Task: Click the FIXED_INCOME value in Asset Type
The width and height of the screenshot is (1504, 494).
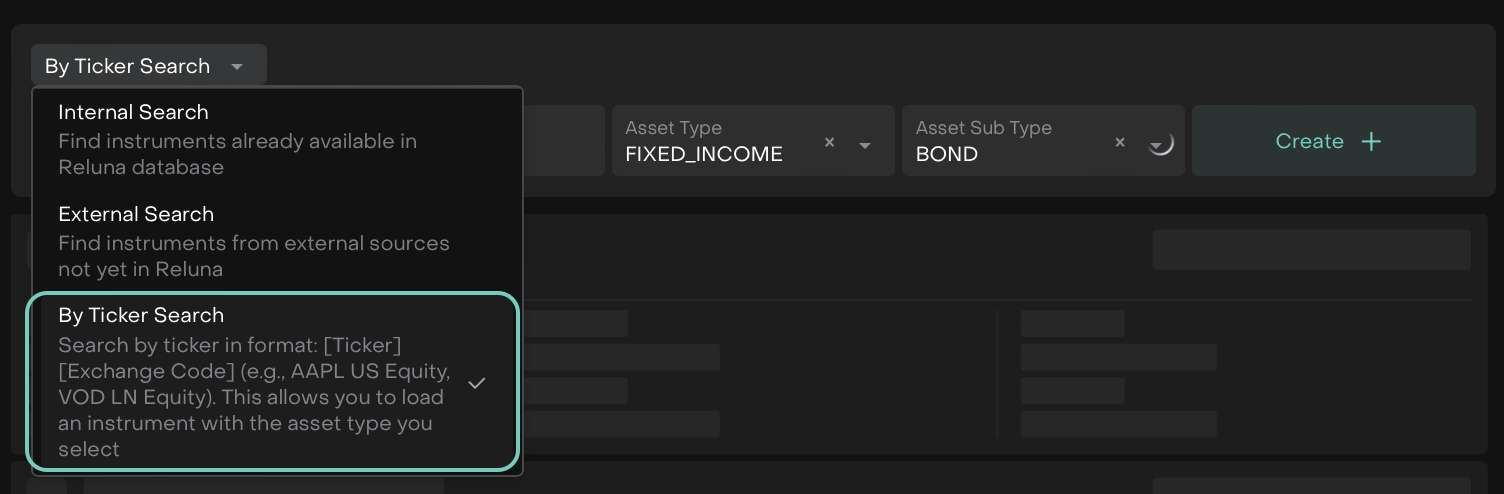Action: [704, 154]
